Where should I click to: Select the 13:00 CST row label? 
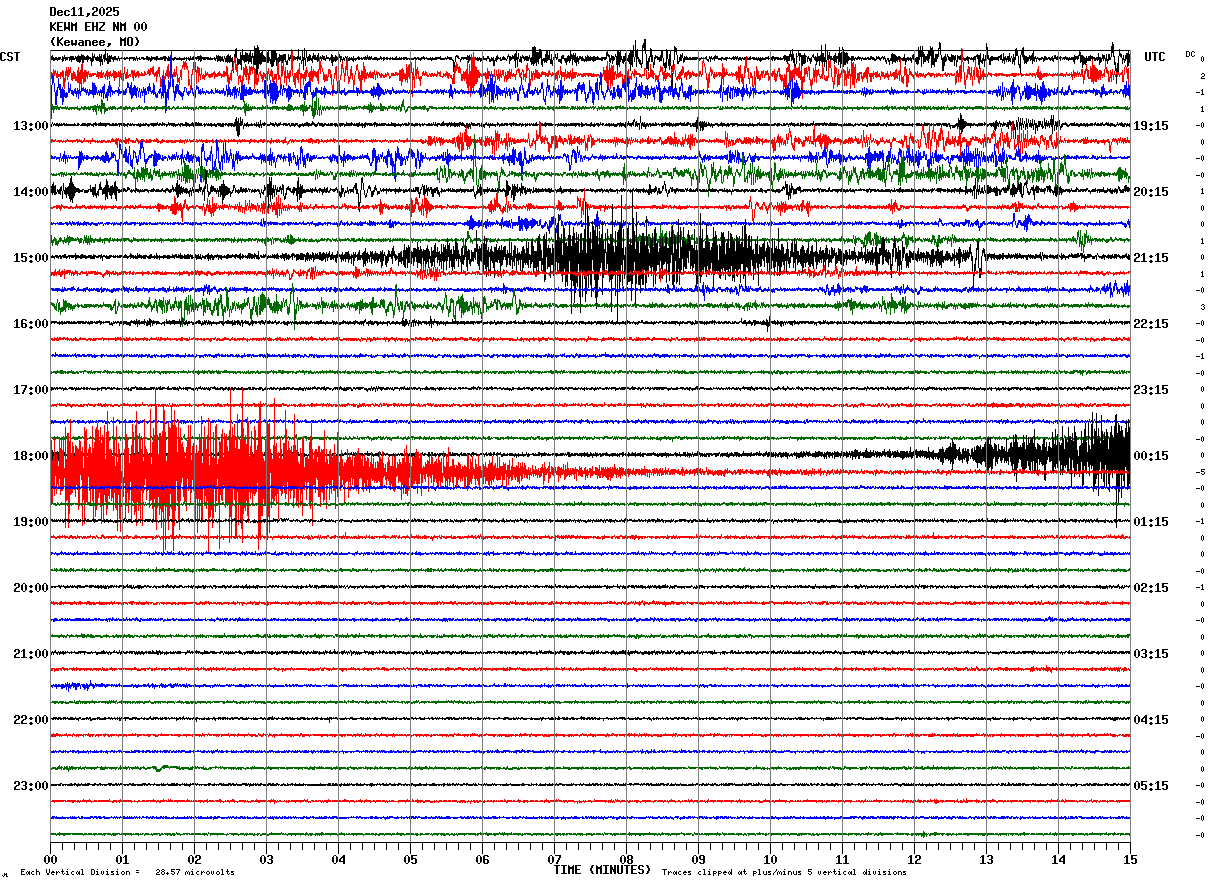click(x=31, y=126)
